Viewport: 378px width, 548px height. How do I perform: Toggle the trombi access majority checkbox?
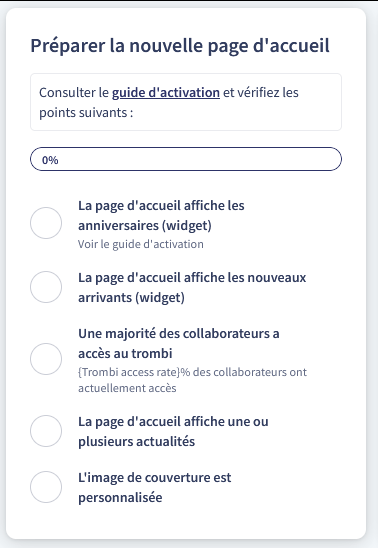pos(46,359)
